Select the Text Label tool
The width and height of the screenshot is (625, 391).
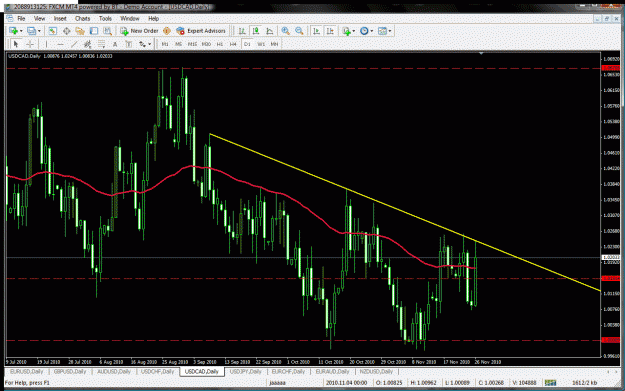tap(128, 44)
